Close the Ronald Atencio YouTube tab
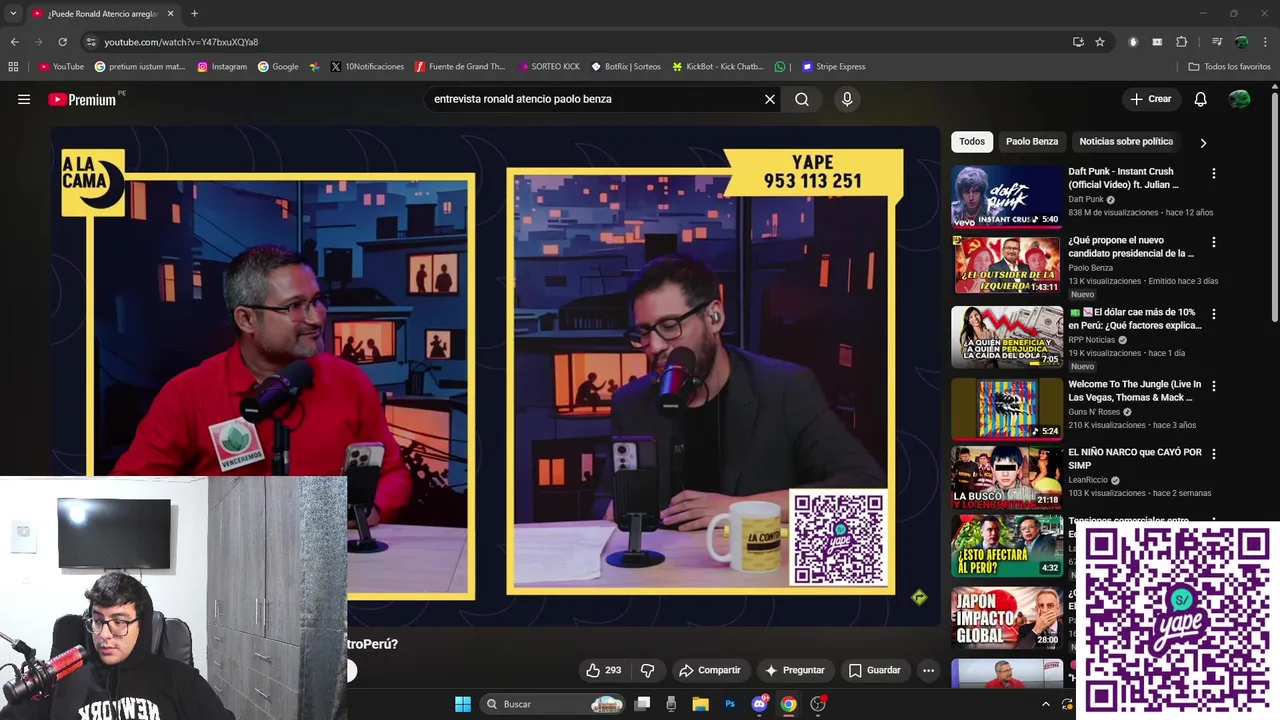Image resolution: width=1280 pixels, height=720 pixels. click(171, 13)
